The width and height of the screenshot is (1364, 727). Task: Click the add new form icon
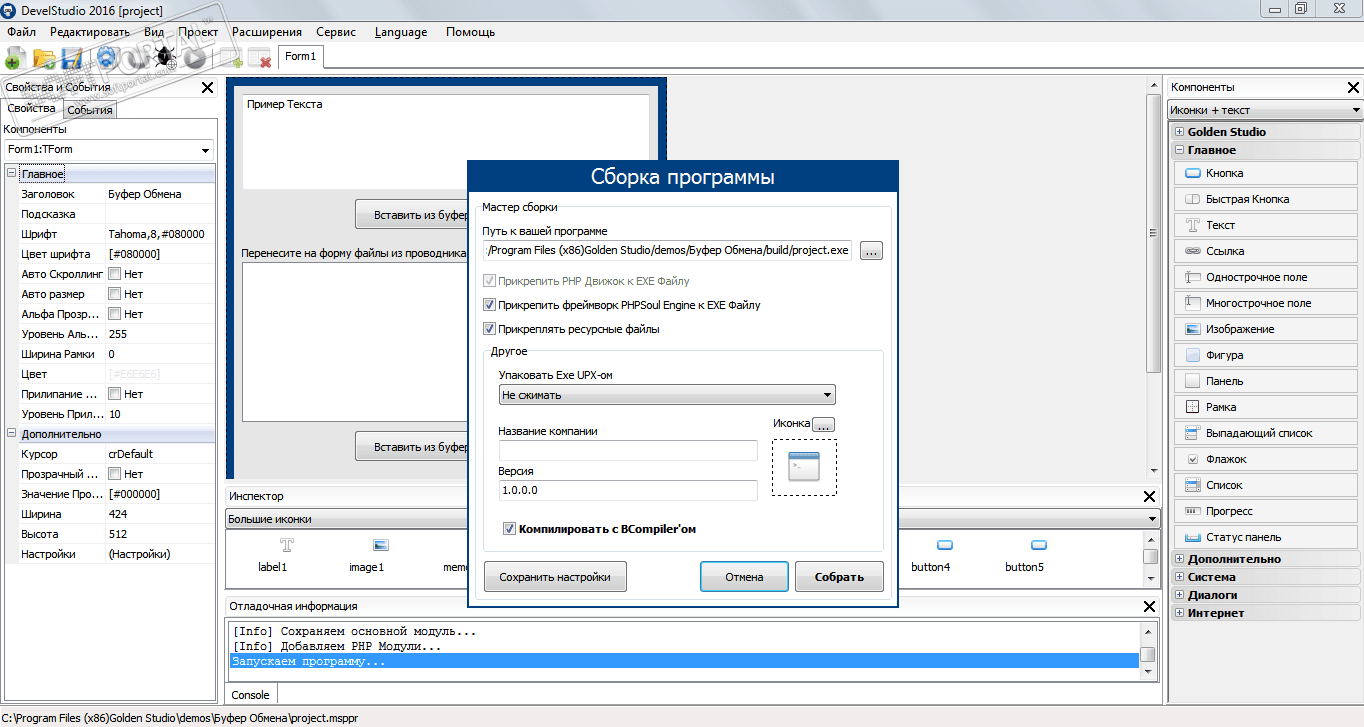232,58
